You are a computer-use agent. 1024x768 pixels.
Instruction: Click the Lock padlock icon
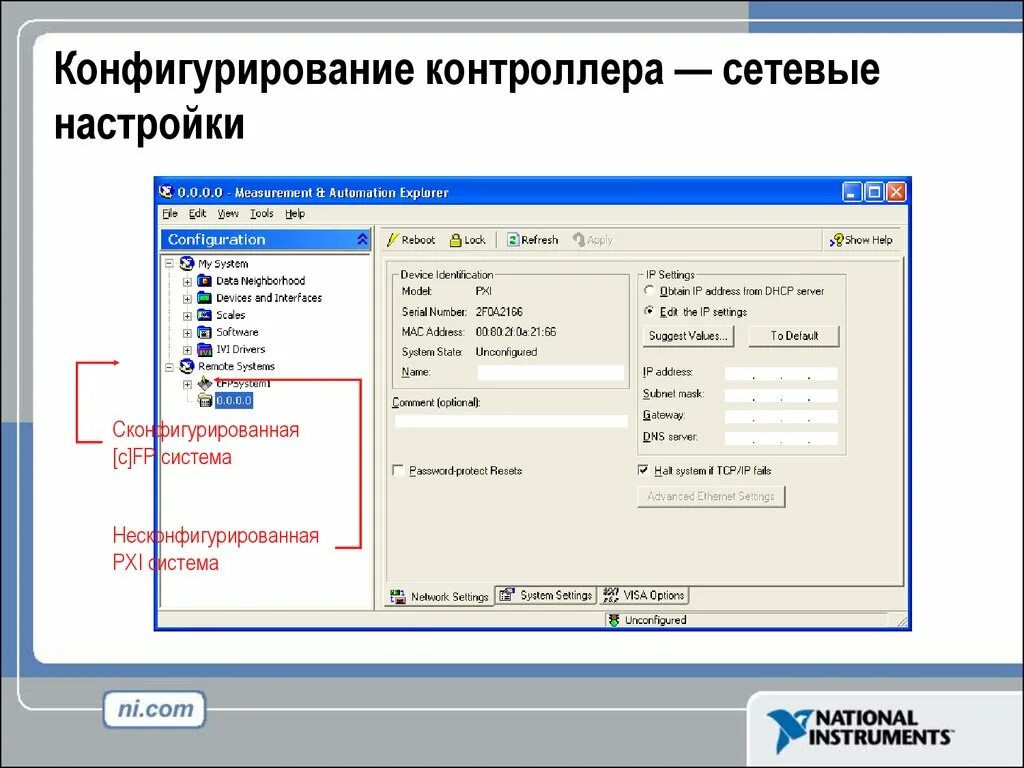click(456, 240)
